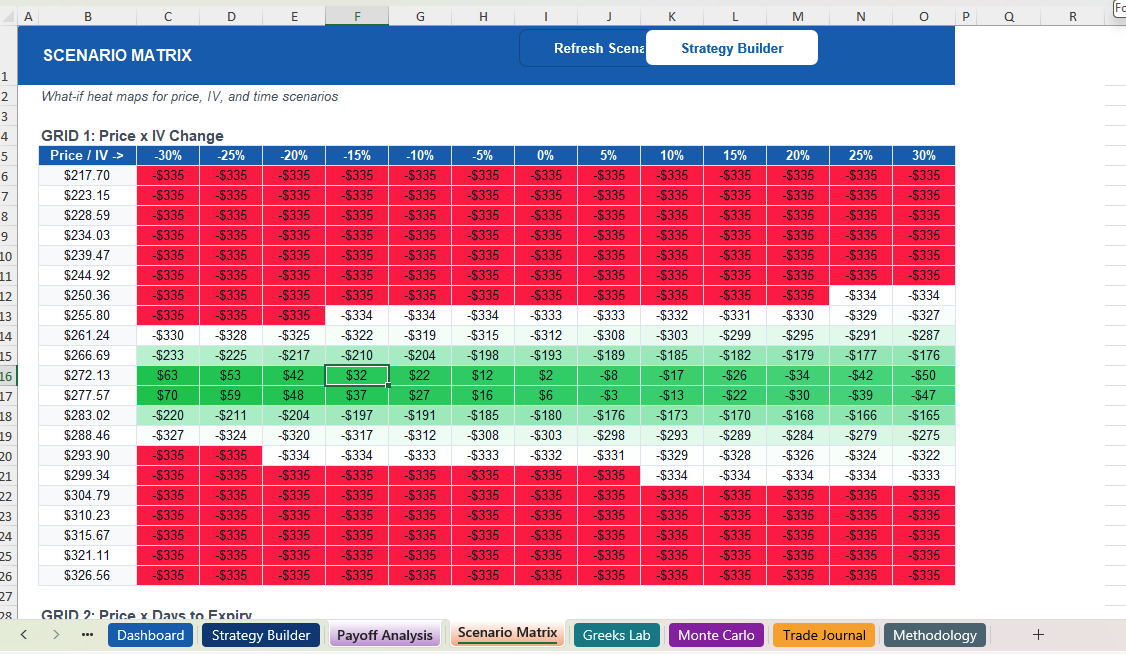Switch to the Trade Journal tab
Image resolution: width=1126 pixels, height=654 pixels.
823,635
